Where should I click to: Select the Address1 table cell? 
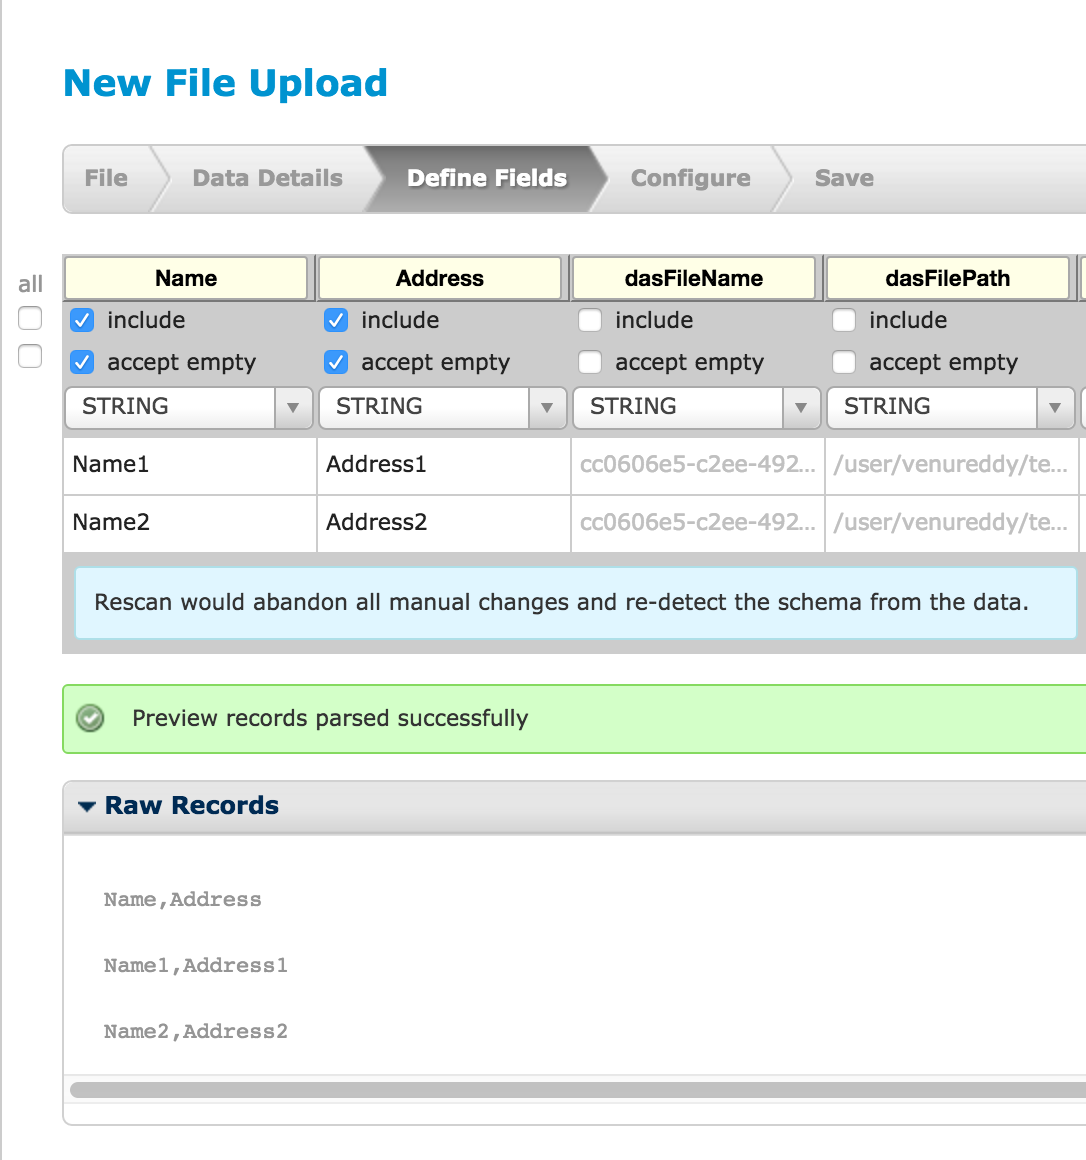tap(444, 465)
